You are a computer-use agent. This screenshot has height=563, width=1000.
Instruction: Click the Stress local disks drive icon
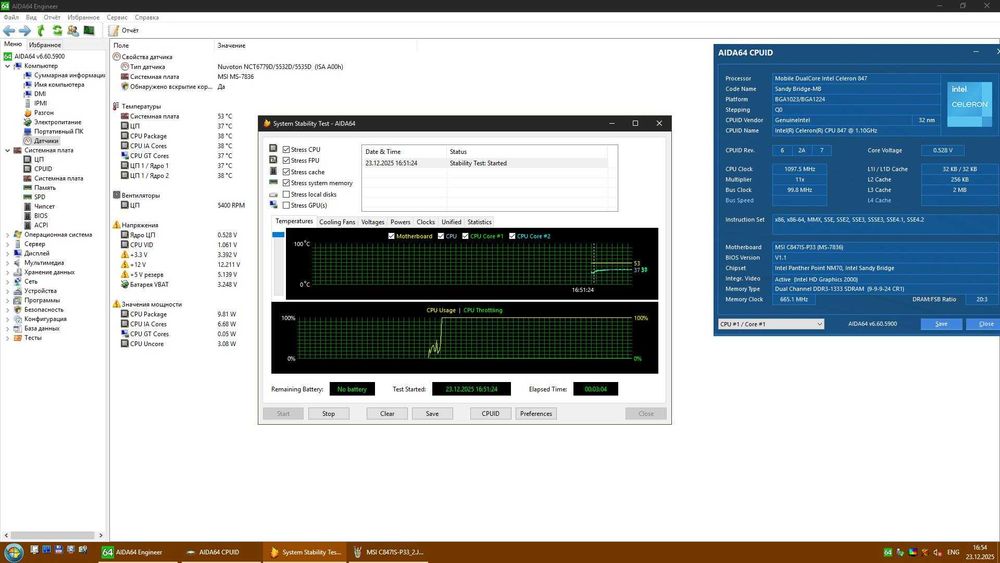click(x=273, y=194)
